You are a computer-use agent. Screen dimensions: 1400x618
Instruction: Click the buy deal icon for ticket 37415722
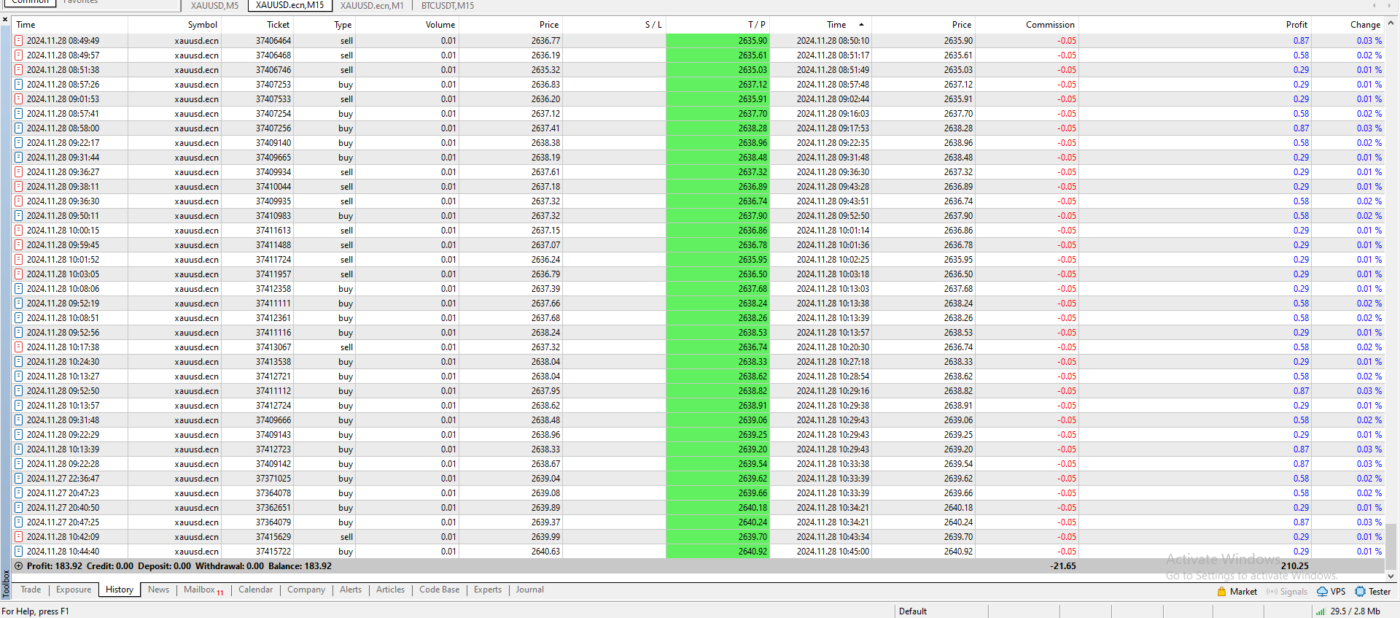[18, 551]
